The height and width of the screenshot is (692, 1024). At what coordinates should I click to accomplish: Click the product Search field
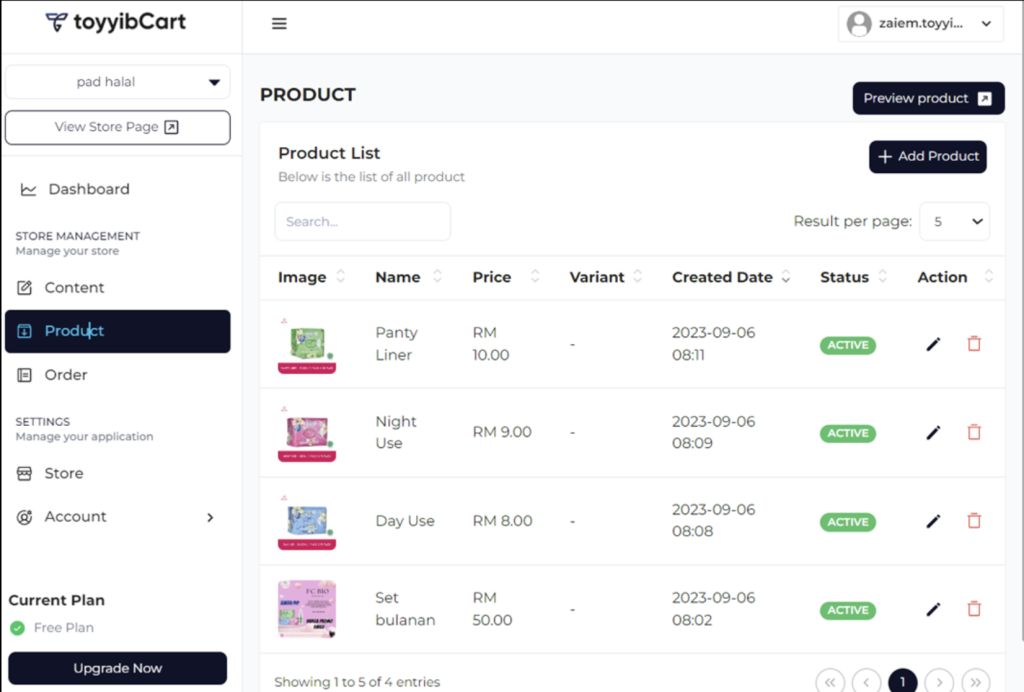tap(362, 222)
